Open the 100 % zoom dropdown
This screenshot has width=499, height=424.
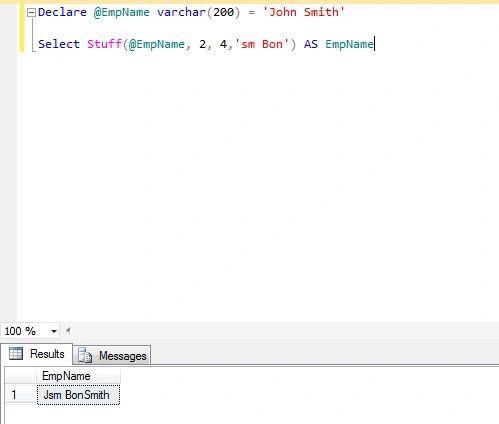point(54,331)
